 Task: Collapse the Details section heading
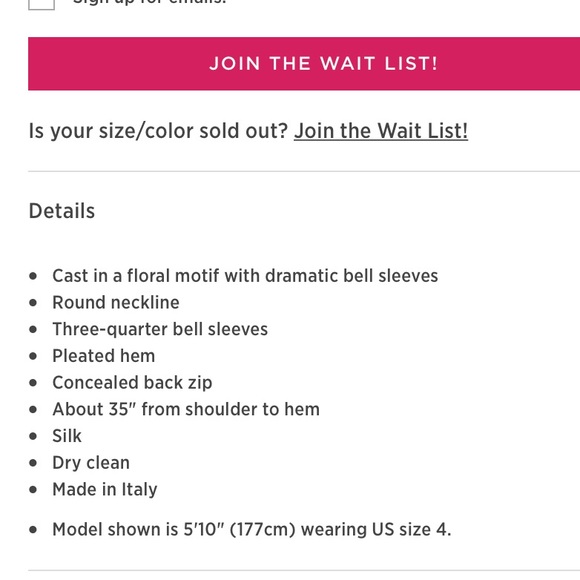click(x=62, y=211)
